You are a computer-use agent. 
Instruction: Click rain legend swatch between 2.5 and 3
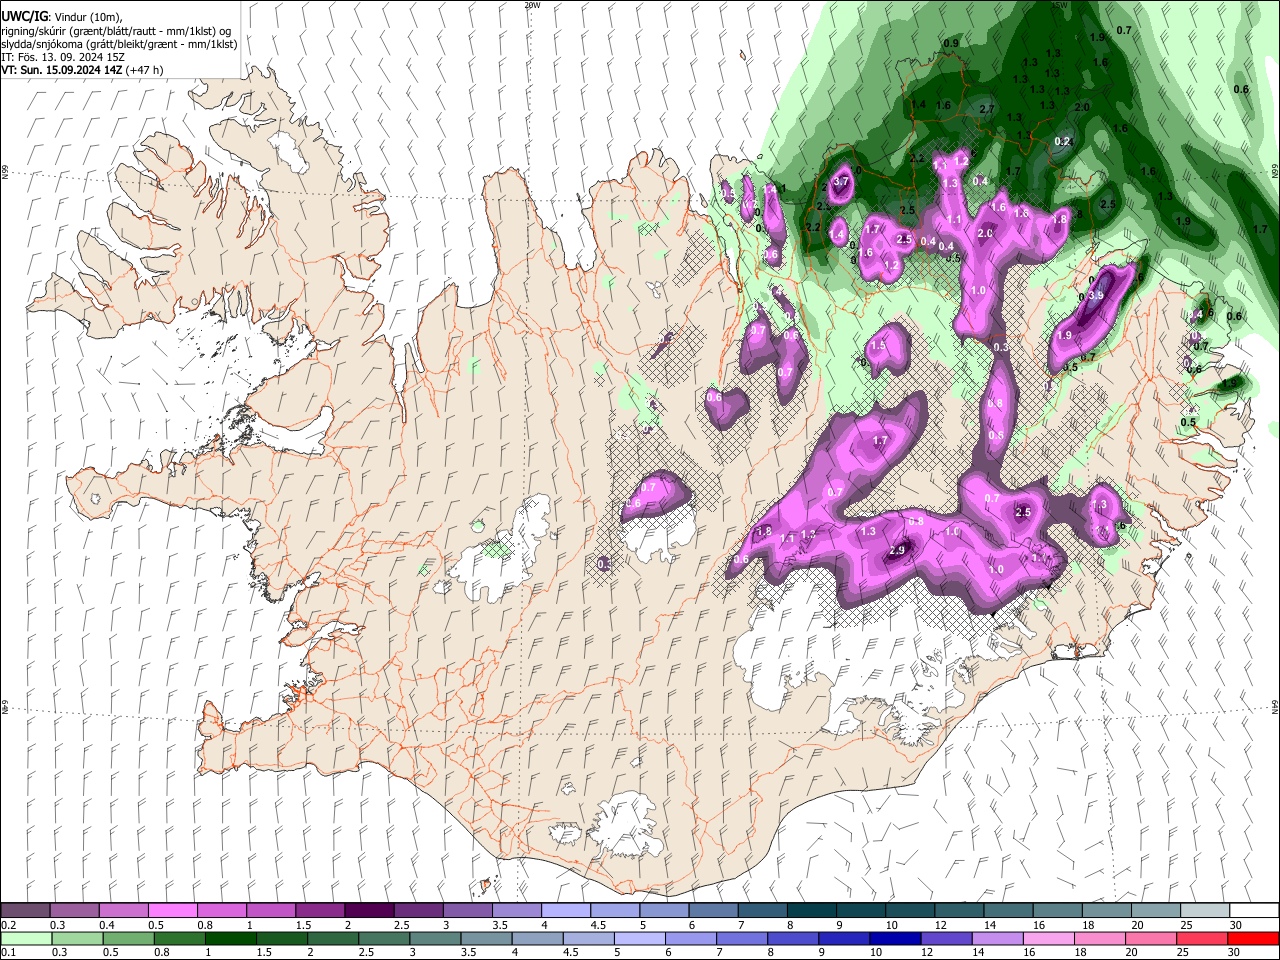tap(385, 938)
